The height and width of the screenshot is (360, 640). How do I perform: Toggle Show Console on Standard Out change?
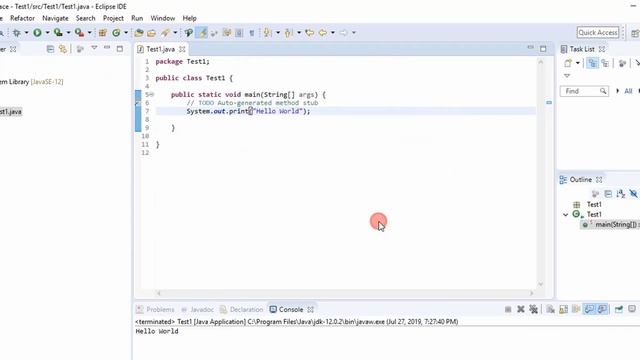click(589, 309)
